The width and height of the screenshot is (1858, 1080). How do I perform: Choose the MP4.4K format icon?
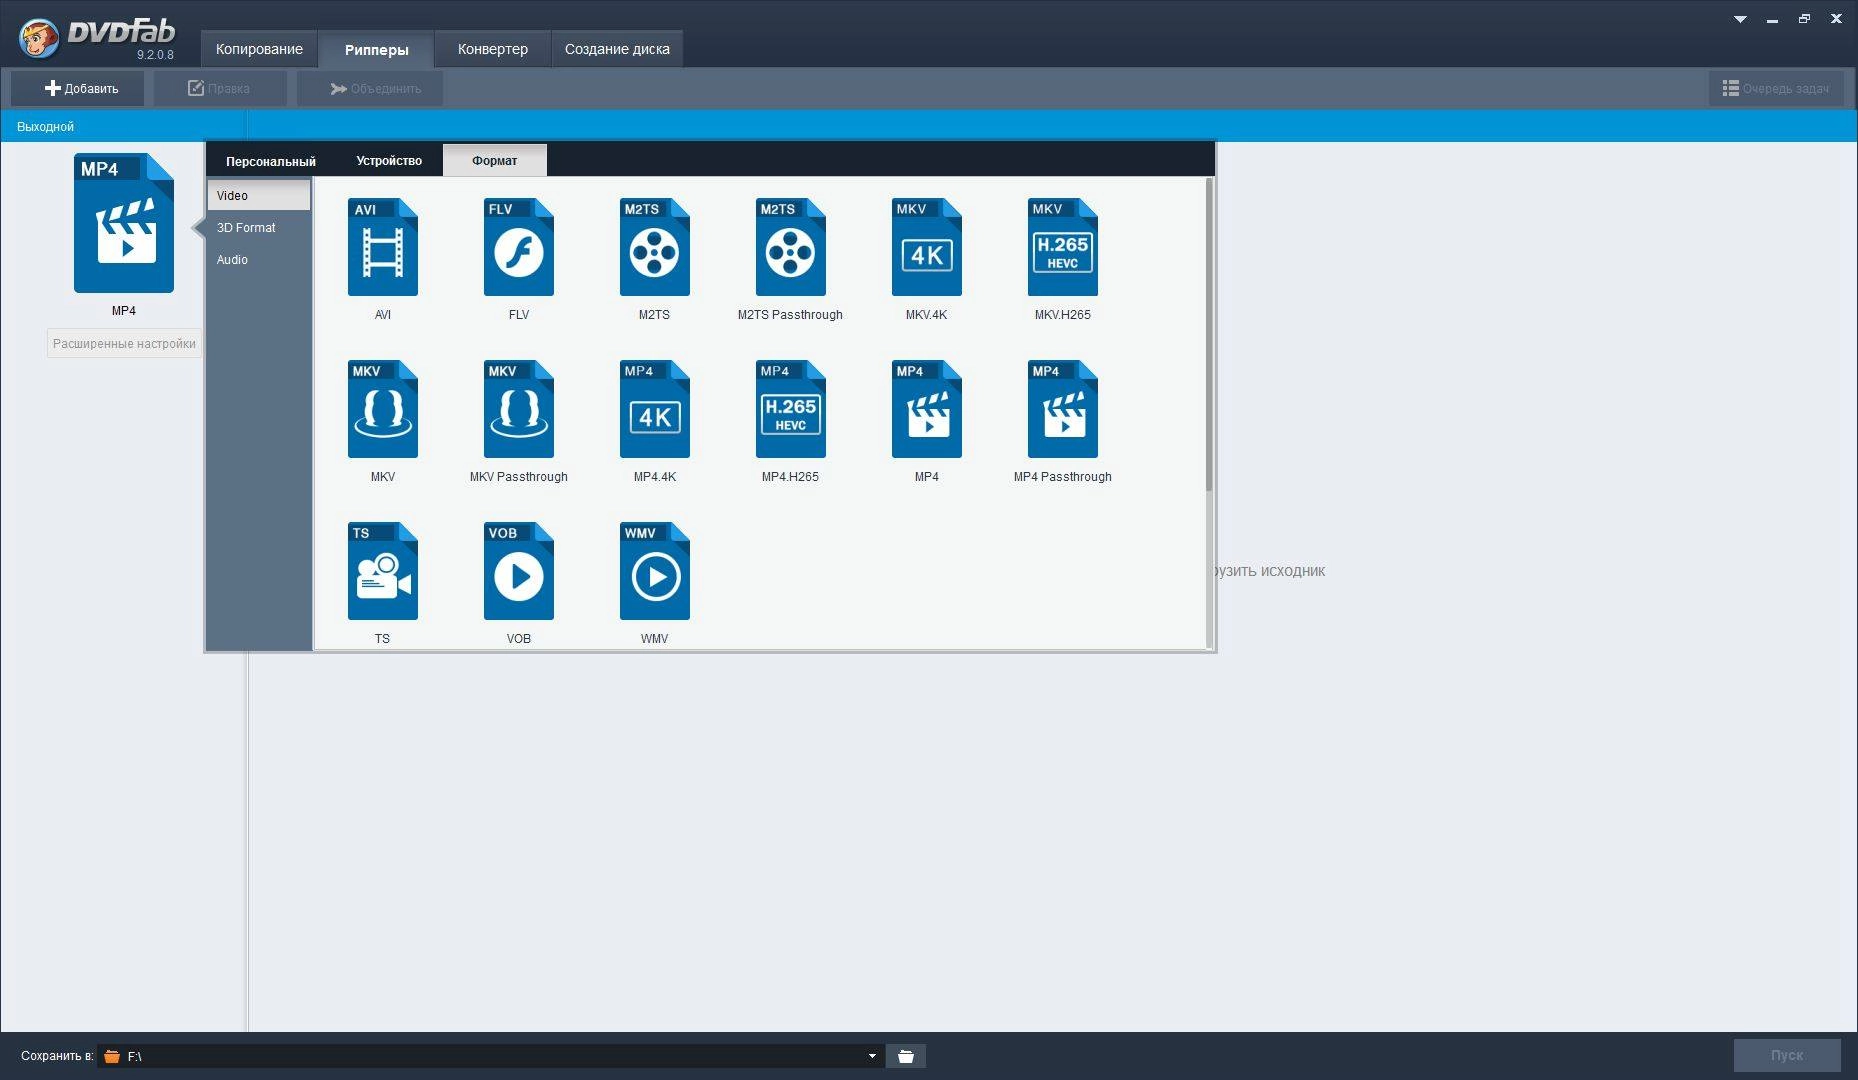coord(655,409)
